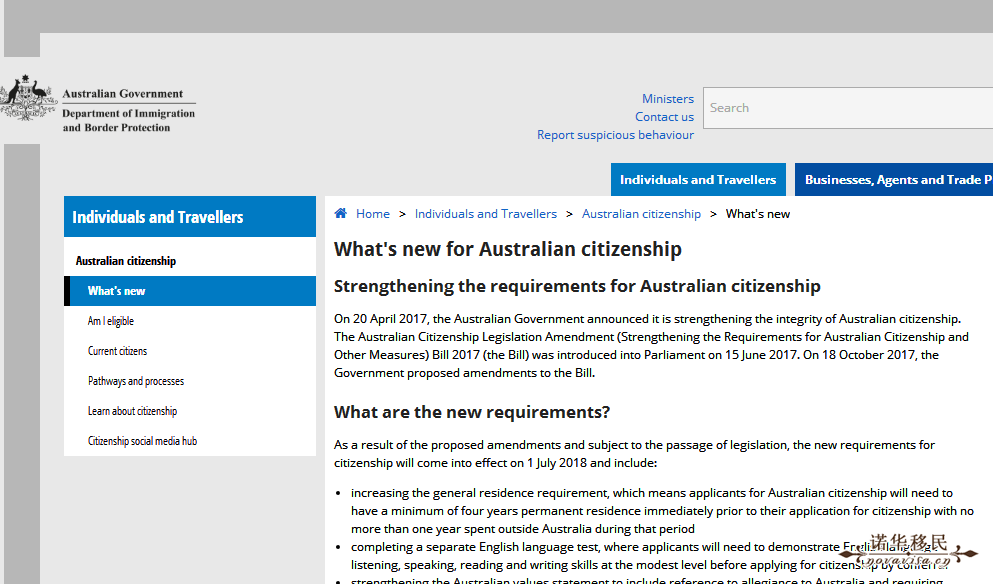Click into the Search input field
The image size is (993, 584).
[x=848, y=108]
